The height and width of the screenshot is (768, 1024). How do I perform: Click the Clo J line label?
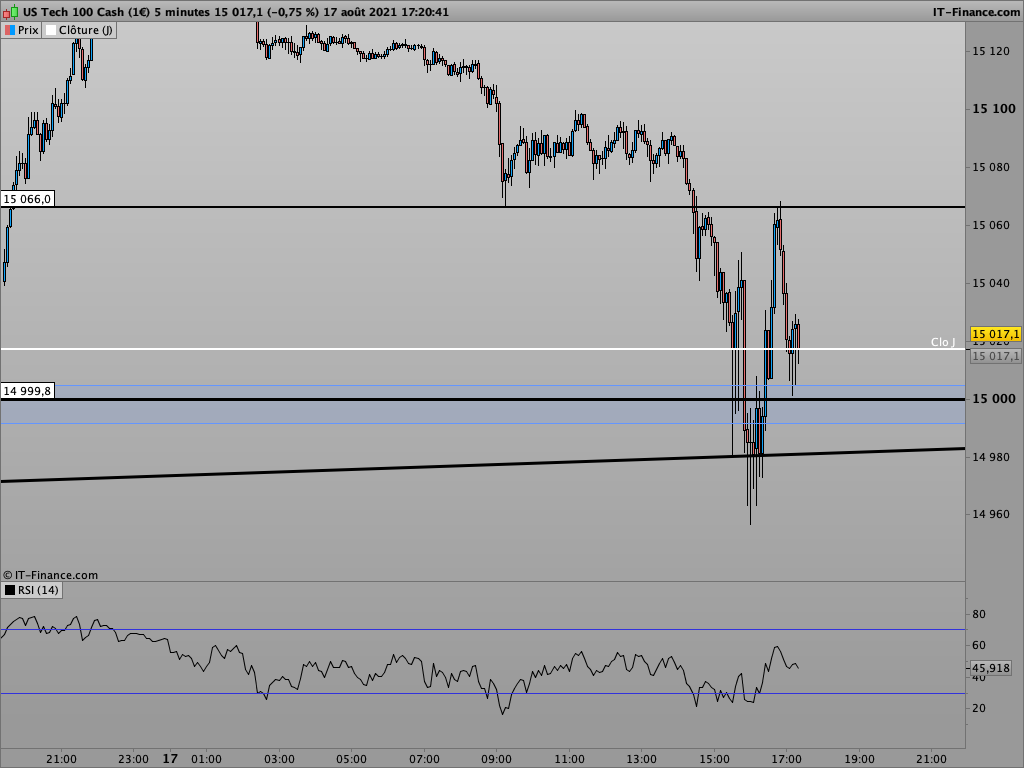pyautogui.click(x=943, y=342)
